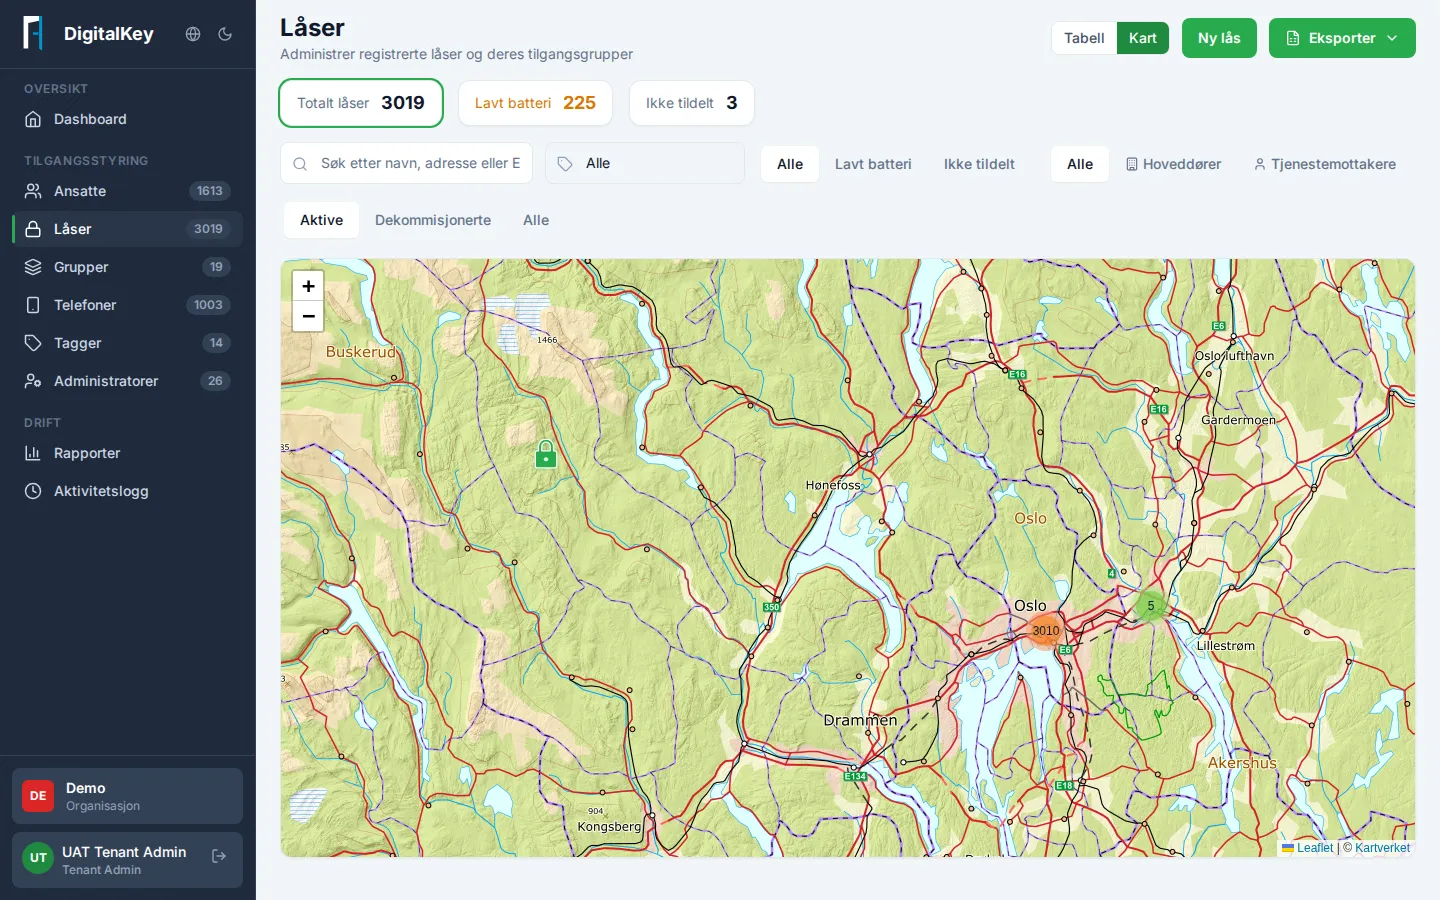The height and width of the screenshot is (900, 1440).
Task: Select the Aktive tab
Action: click(x=322, y=220)
